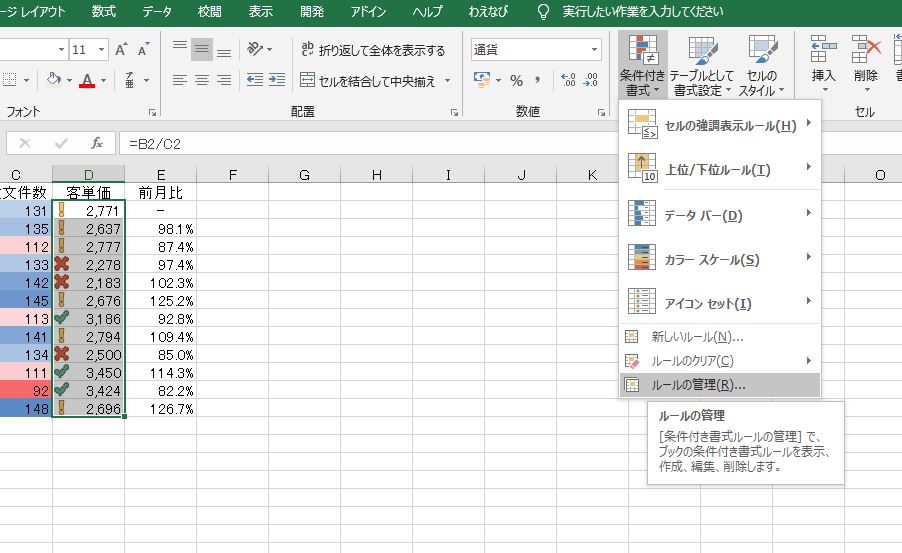Screen dimensions: 902x553
Task: Open the 数式 ribbon tab
Action: (x=104, y=12)
